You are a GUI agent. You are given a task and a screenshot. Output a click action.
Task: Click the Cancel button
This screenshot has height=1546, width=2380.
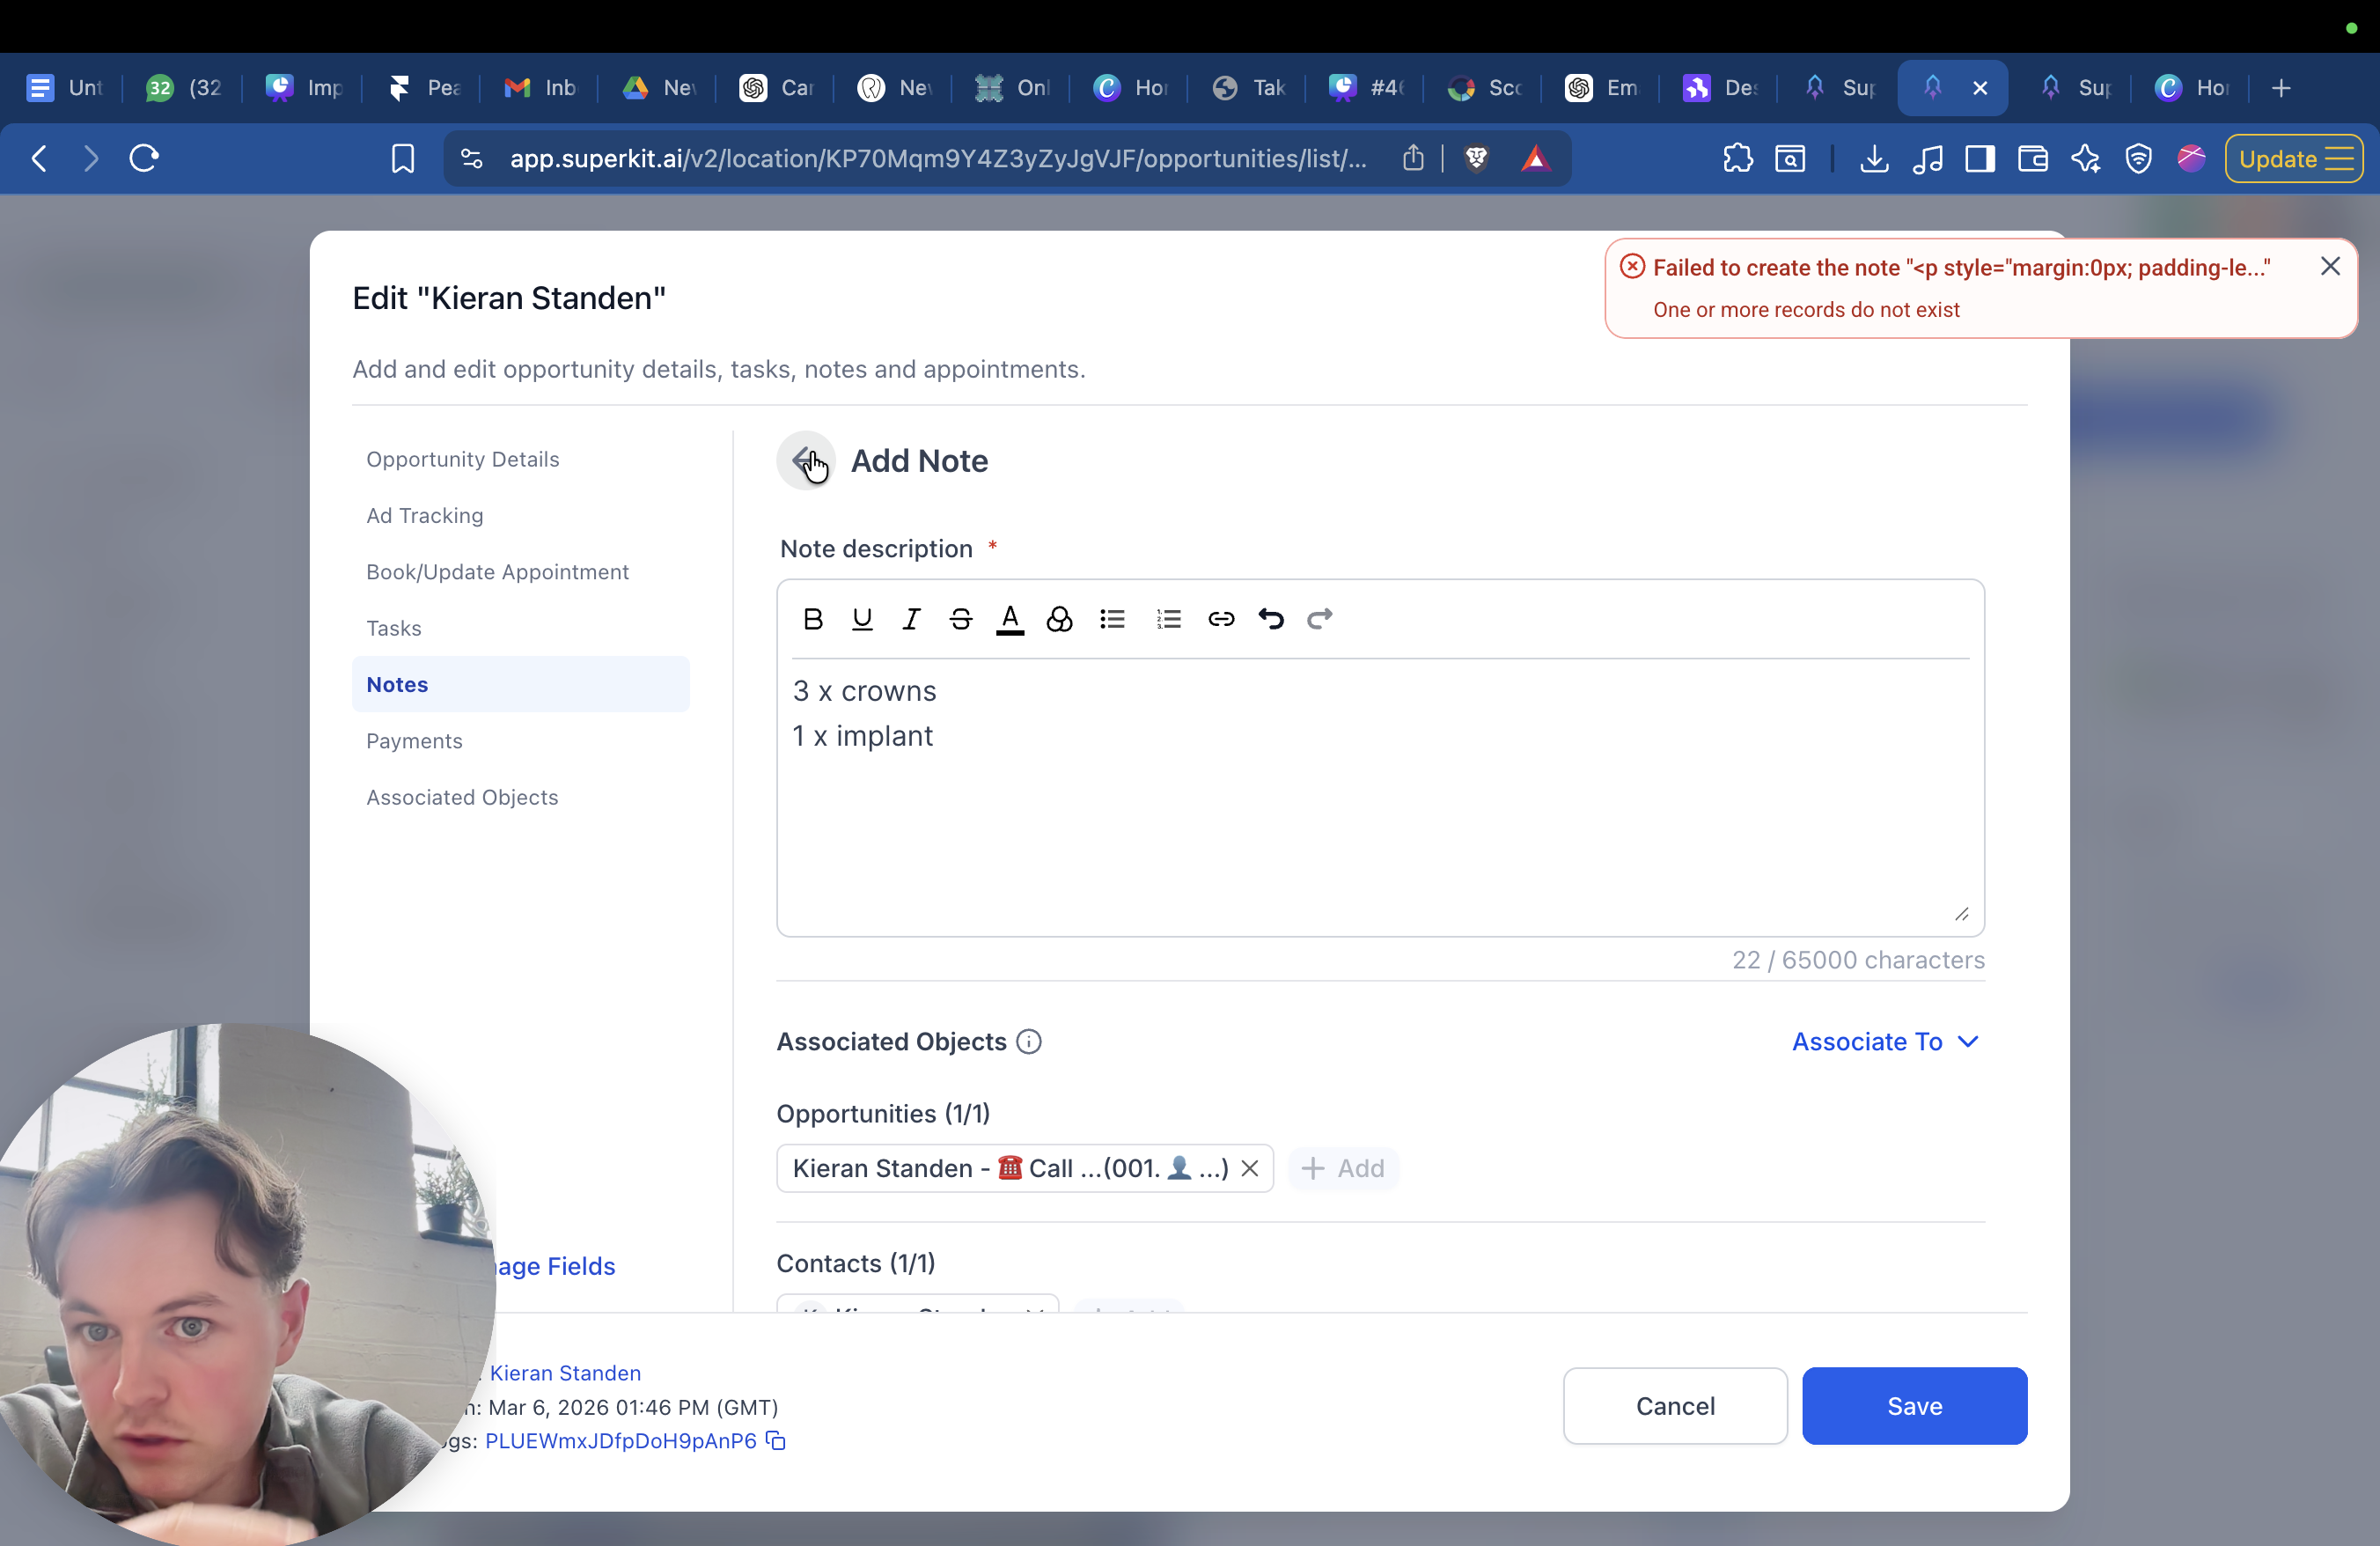point(1675,1405)
